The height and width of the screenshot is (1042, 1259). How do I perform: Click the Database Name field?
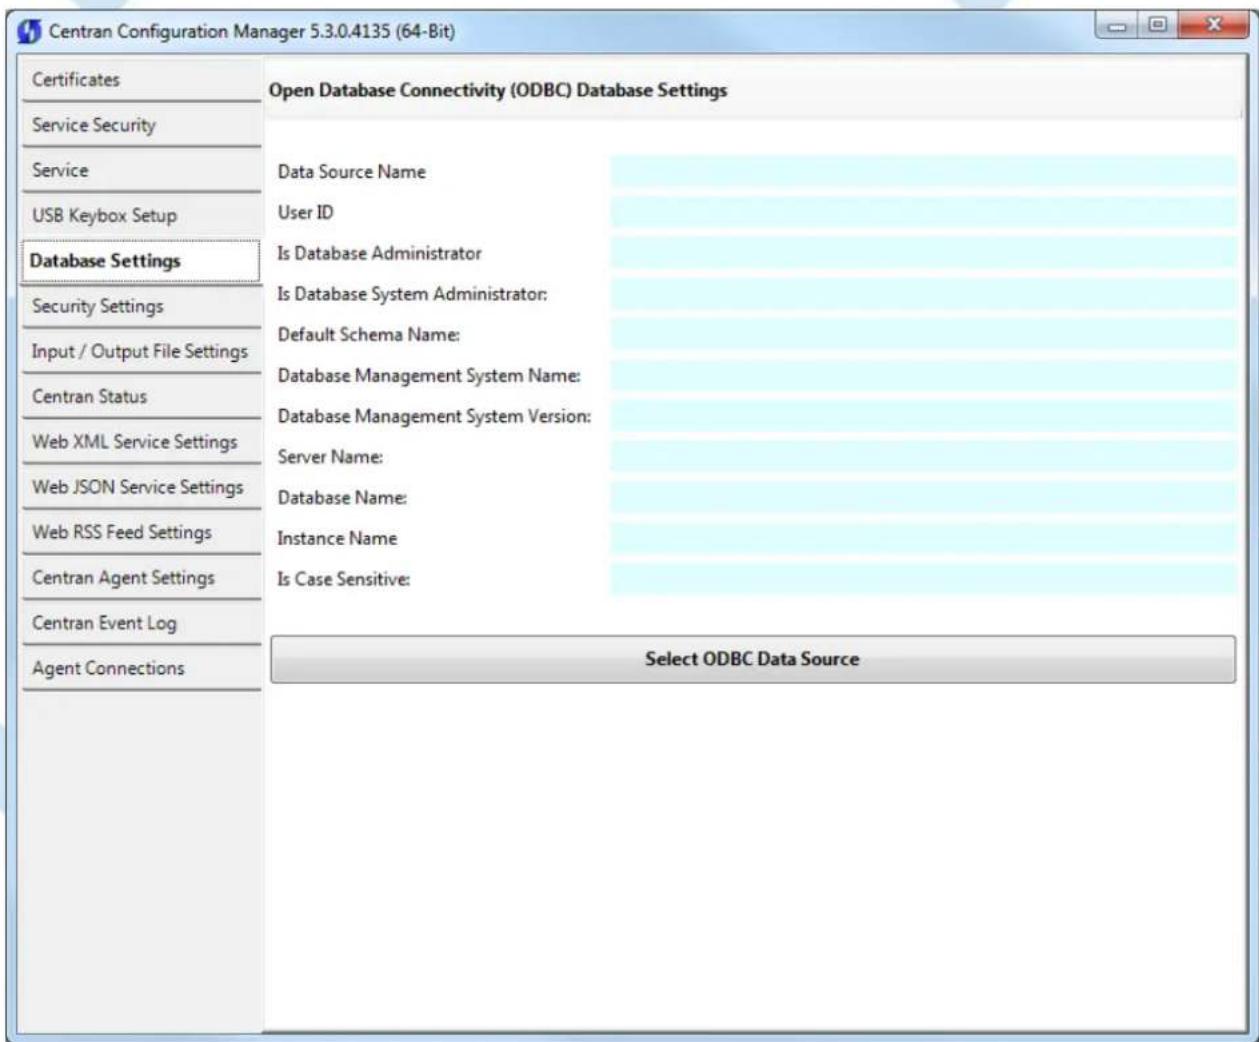[923, 497]
